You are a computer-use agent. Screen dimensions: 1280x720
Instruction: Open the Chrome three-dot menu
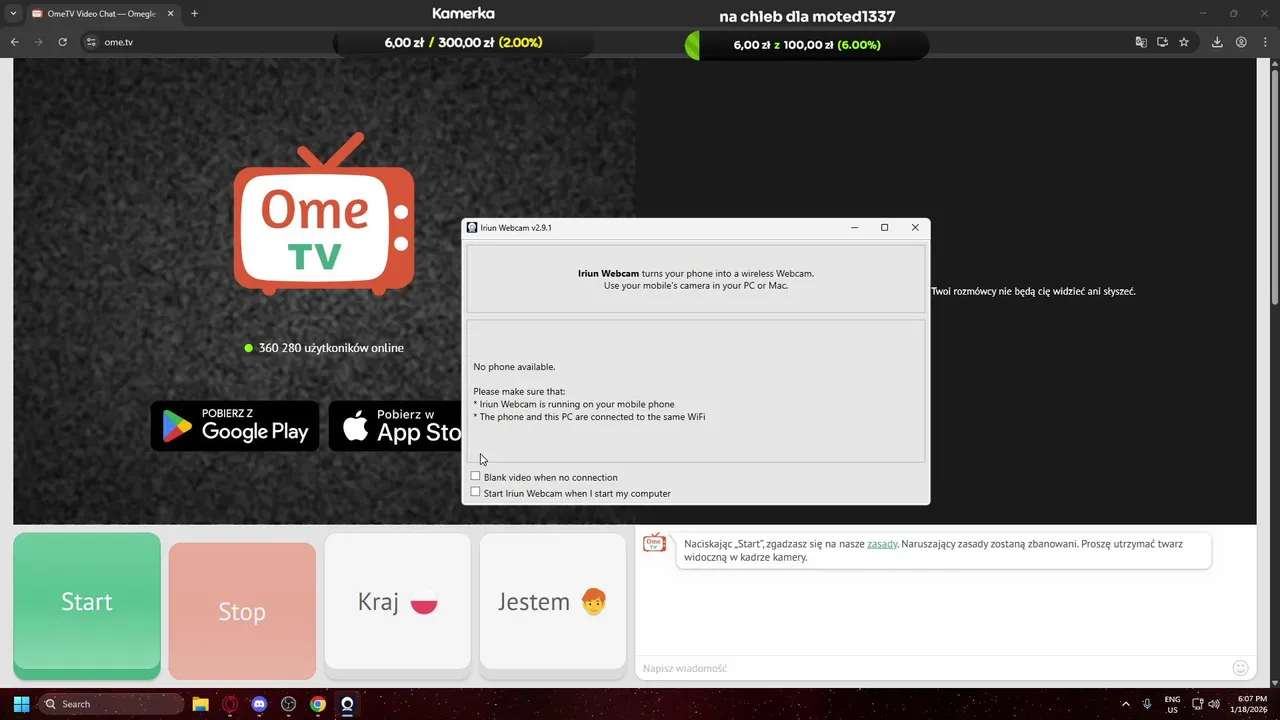tap(1265, 42)
